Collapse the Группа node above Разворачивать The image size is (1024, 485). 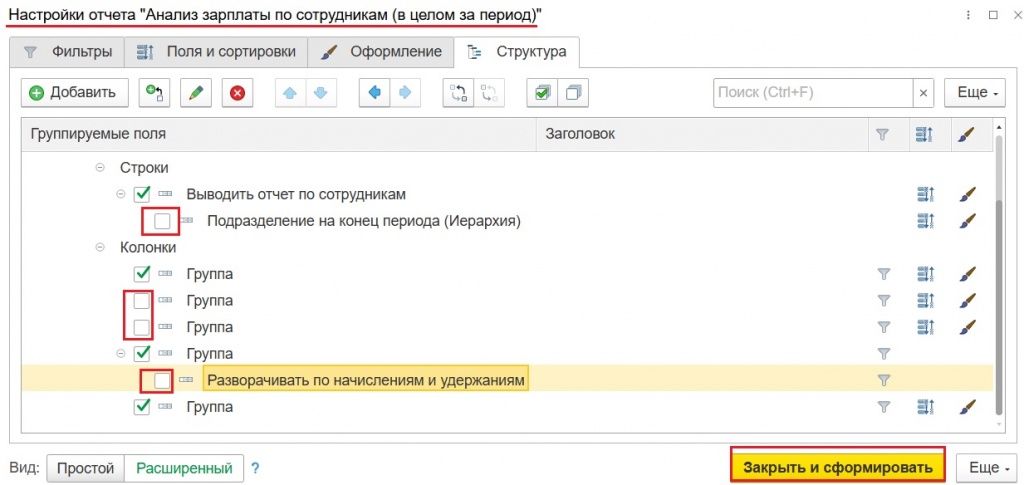click(x=121, y=353)
